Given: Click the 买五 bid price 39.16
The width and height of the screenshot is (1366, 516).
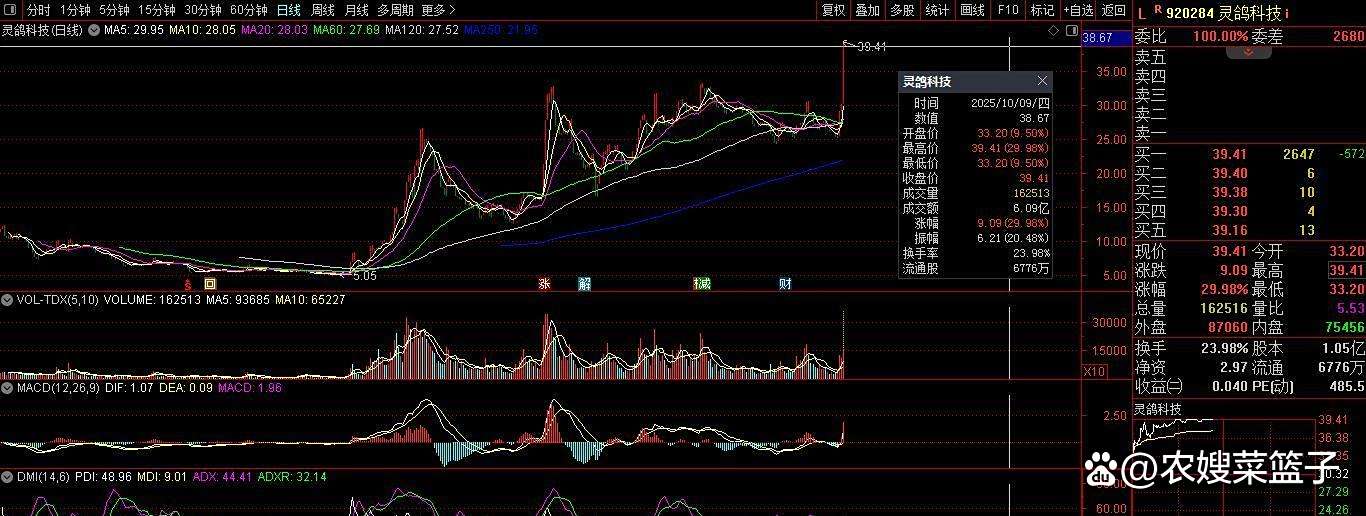Looking at the screenshot, I should tap(1229, 230).
